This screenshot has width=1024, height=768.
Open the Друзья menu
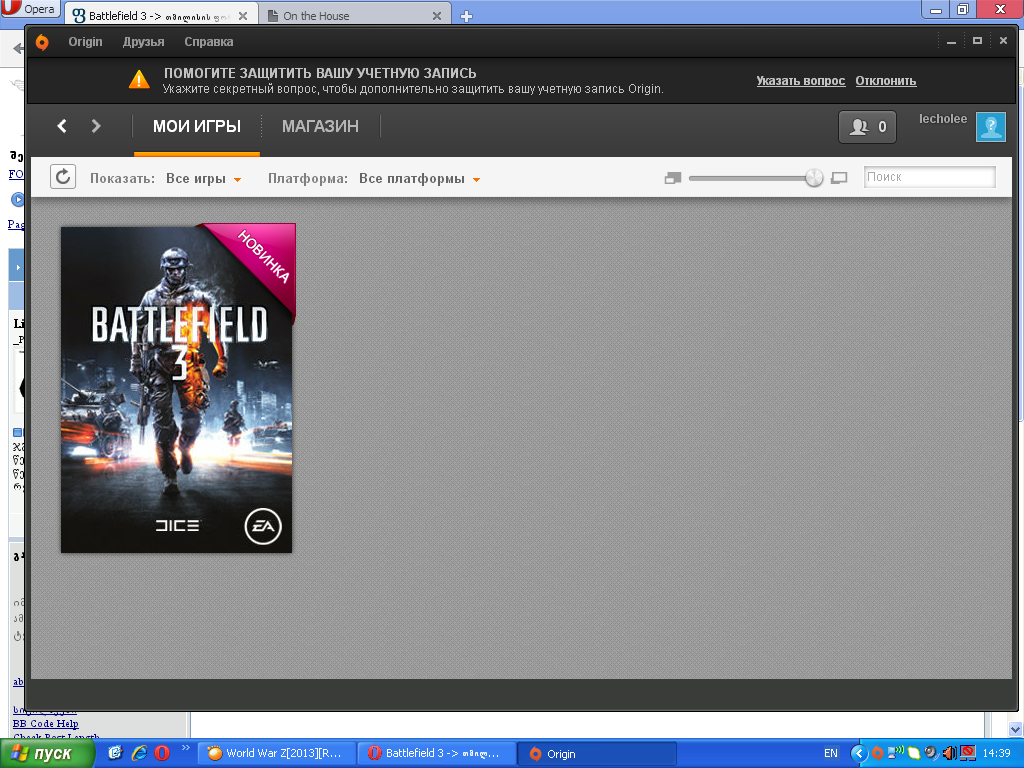coord(144,42)
